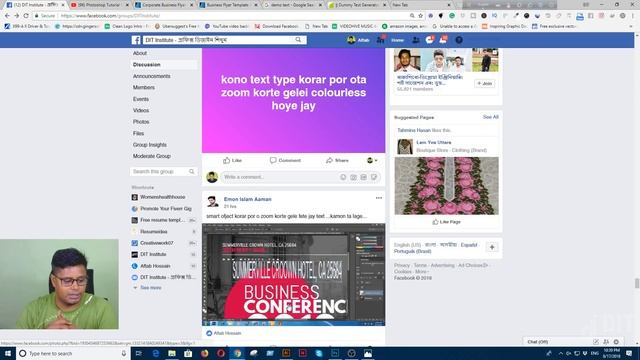Open options menu of Emon Islam Aaman post
This screenshot has width=640, height=360.
(x=379, y=198)
